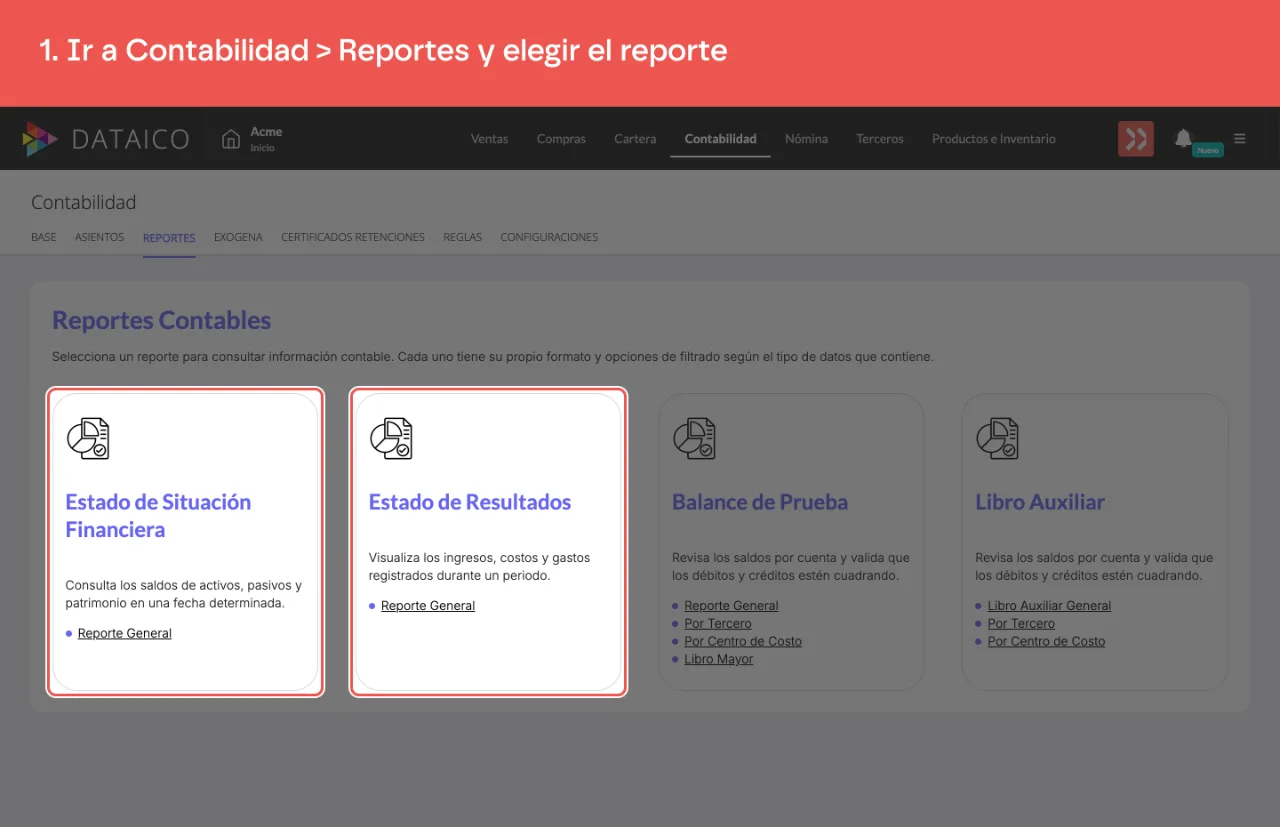Open Por Centro de Costo under Libro Auxiliar

[x=1046, y=642]
